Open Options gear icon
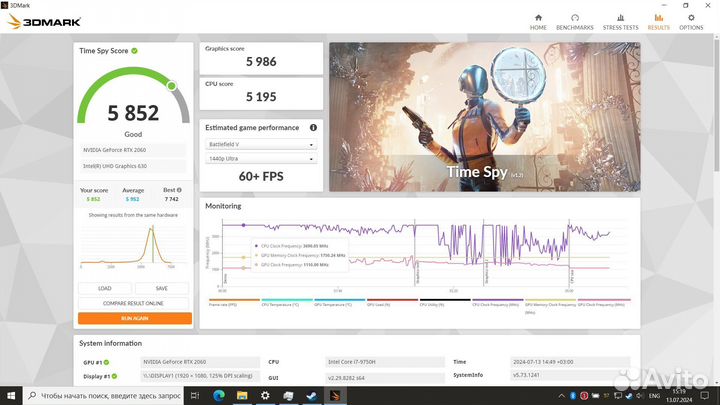The height and width of the screenshot is (405, 720). pos(691,18)
